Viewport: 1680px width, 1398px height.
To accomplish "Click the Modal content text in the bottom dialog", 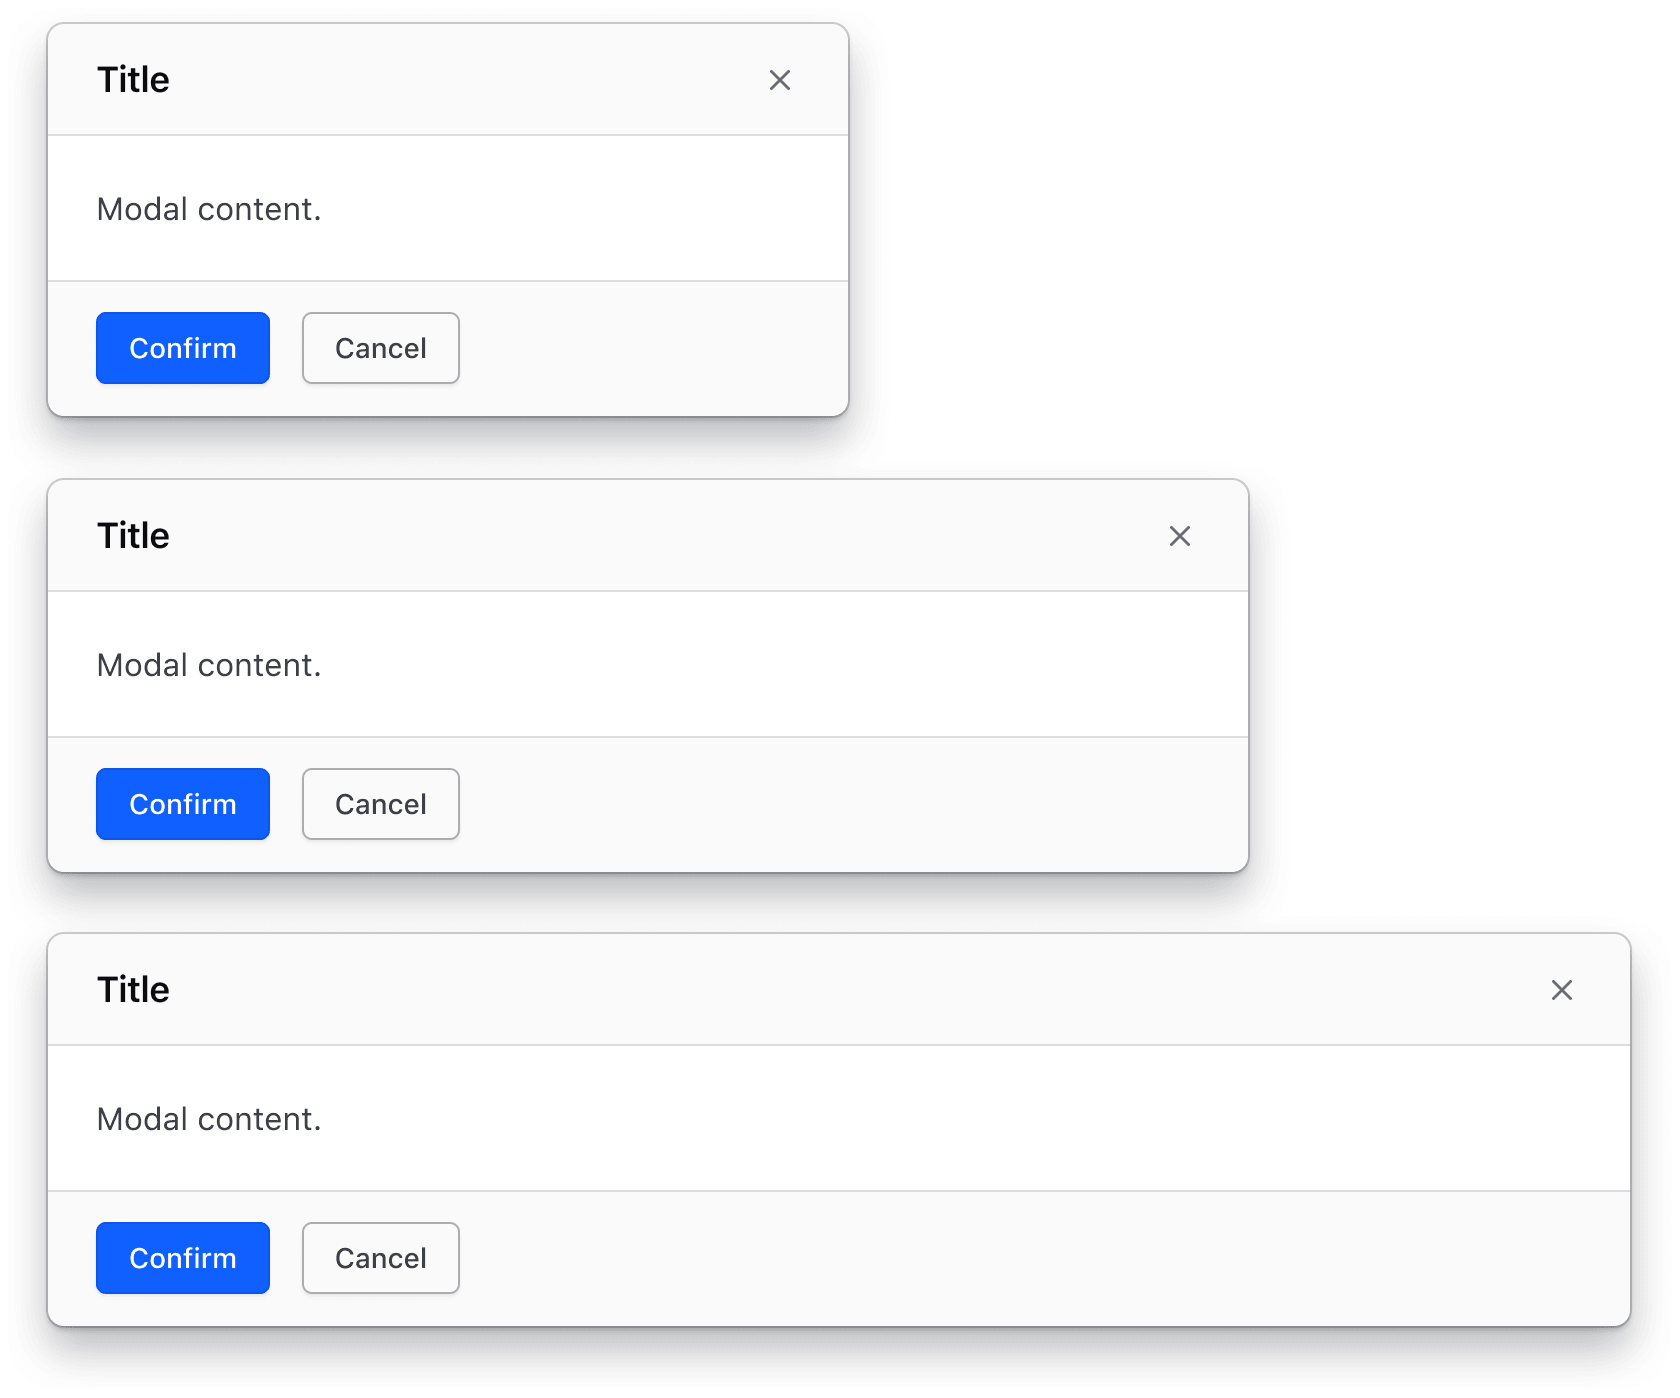I will (x=209, y=1119).
